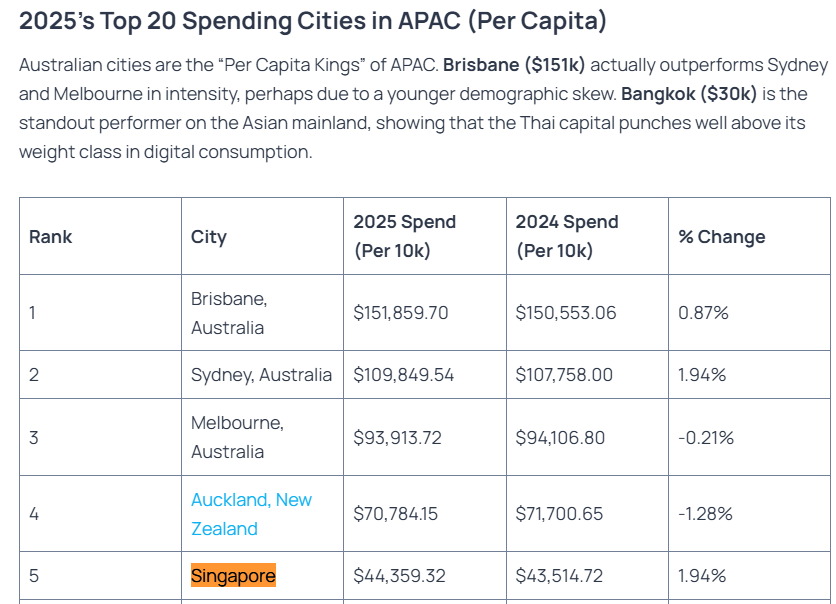Click the $94,106.80 spend value
Screen dimensions: 836x604
[x=566, y=437]
